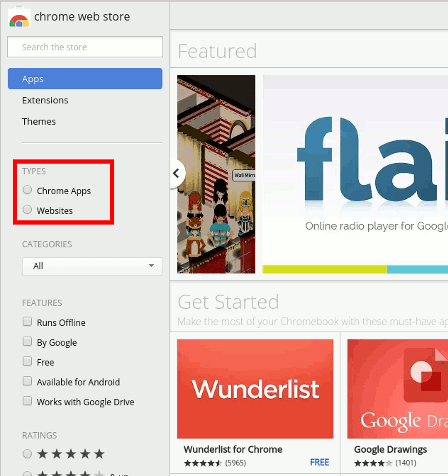This screenshot has width=448, height=476.
Task: Open the online radio player featured banner
Action: [355, 174]
